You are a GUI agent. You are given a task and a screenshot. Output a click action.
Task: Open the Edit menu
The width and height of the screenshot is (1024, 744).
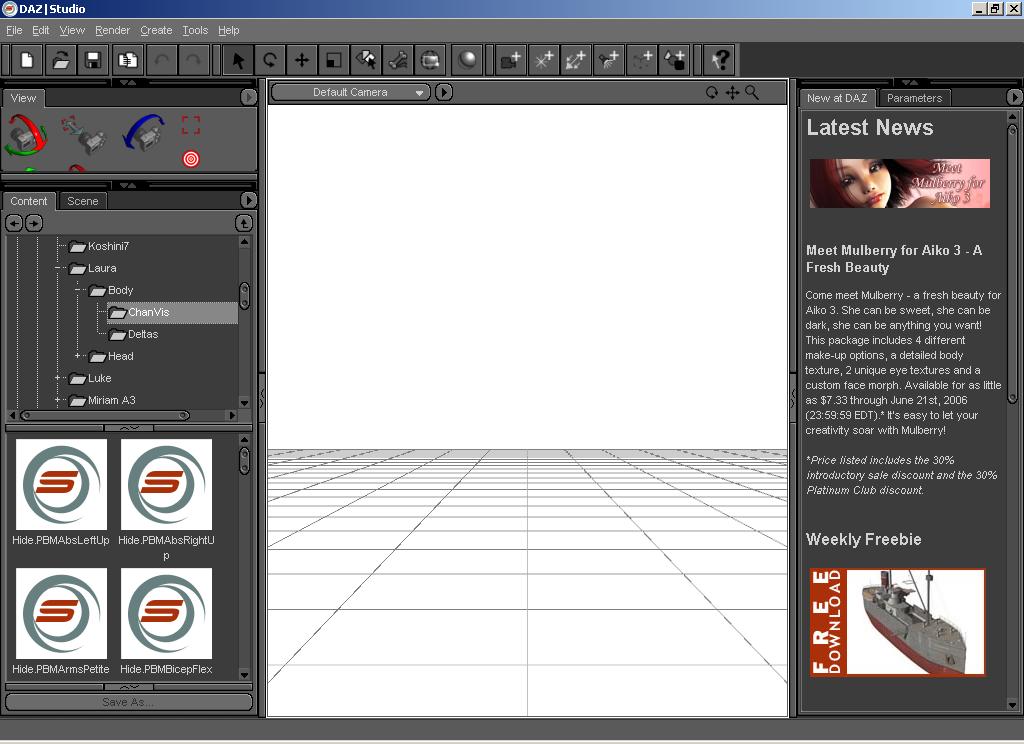40,30
